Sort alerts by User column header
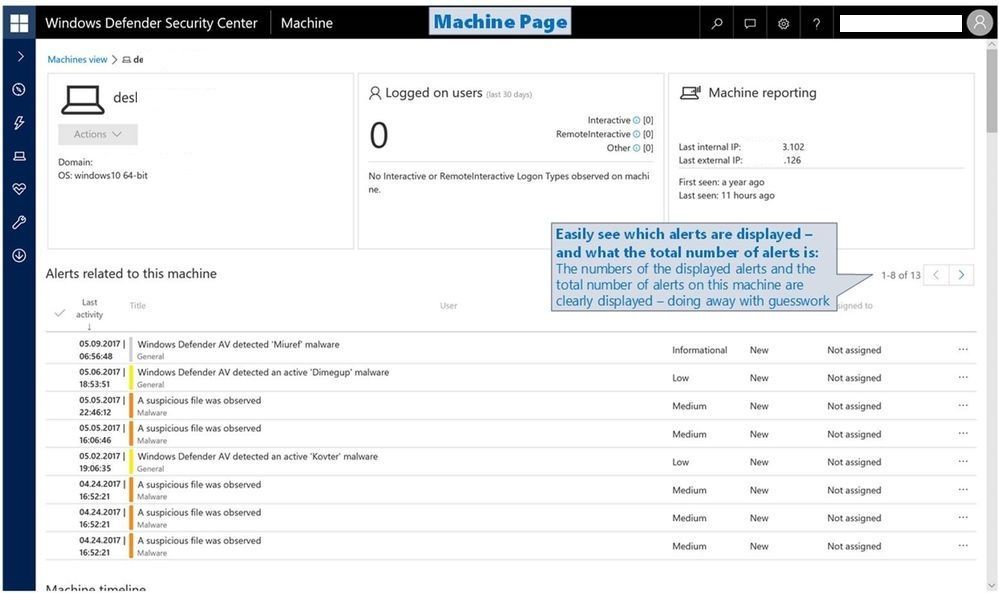This screenshot has width=999, height=593. click(449, 306)
